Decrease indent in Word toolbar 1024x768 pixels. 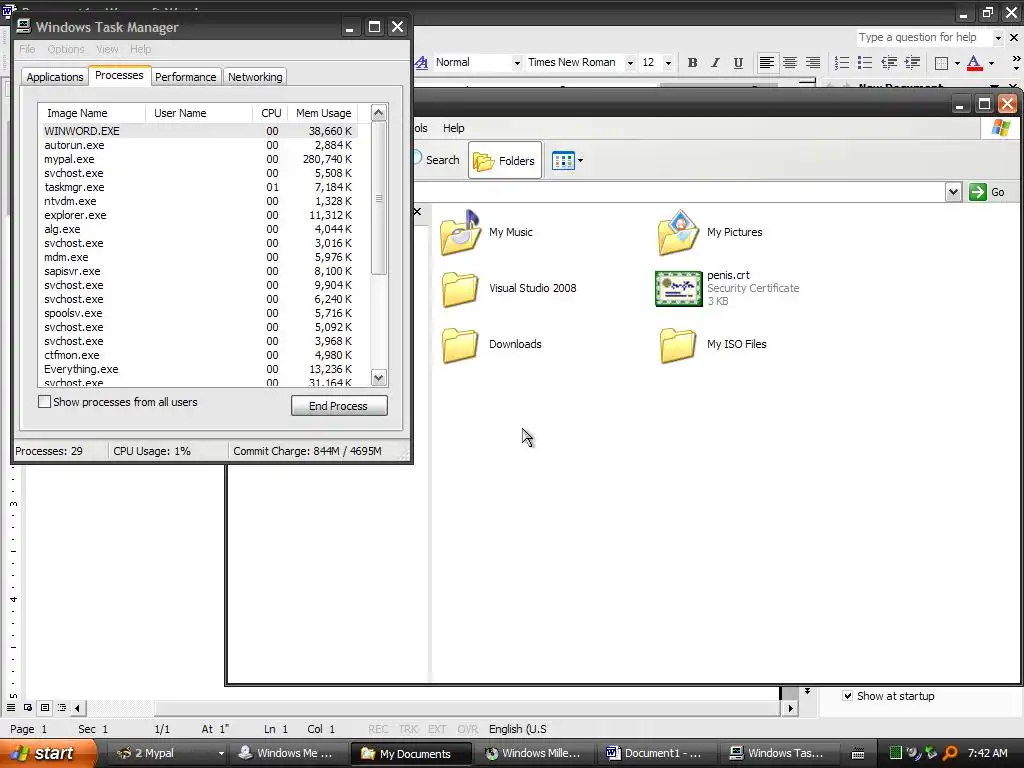pos(889,63)
